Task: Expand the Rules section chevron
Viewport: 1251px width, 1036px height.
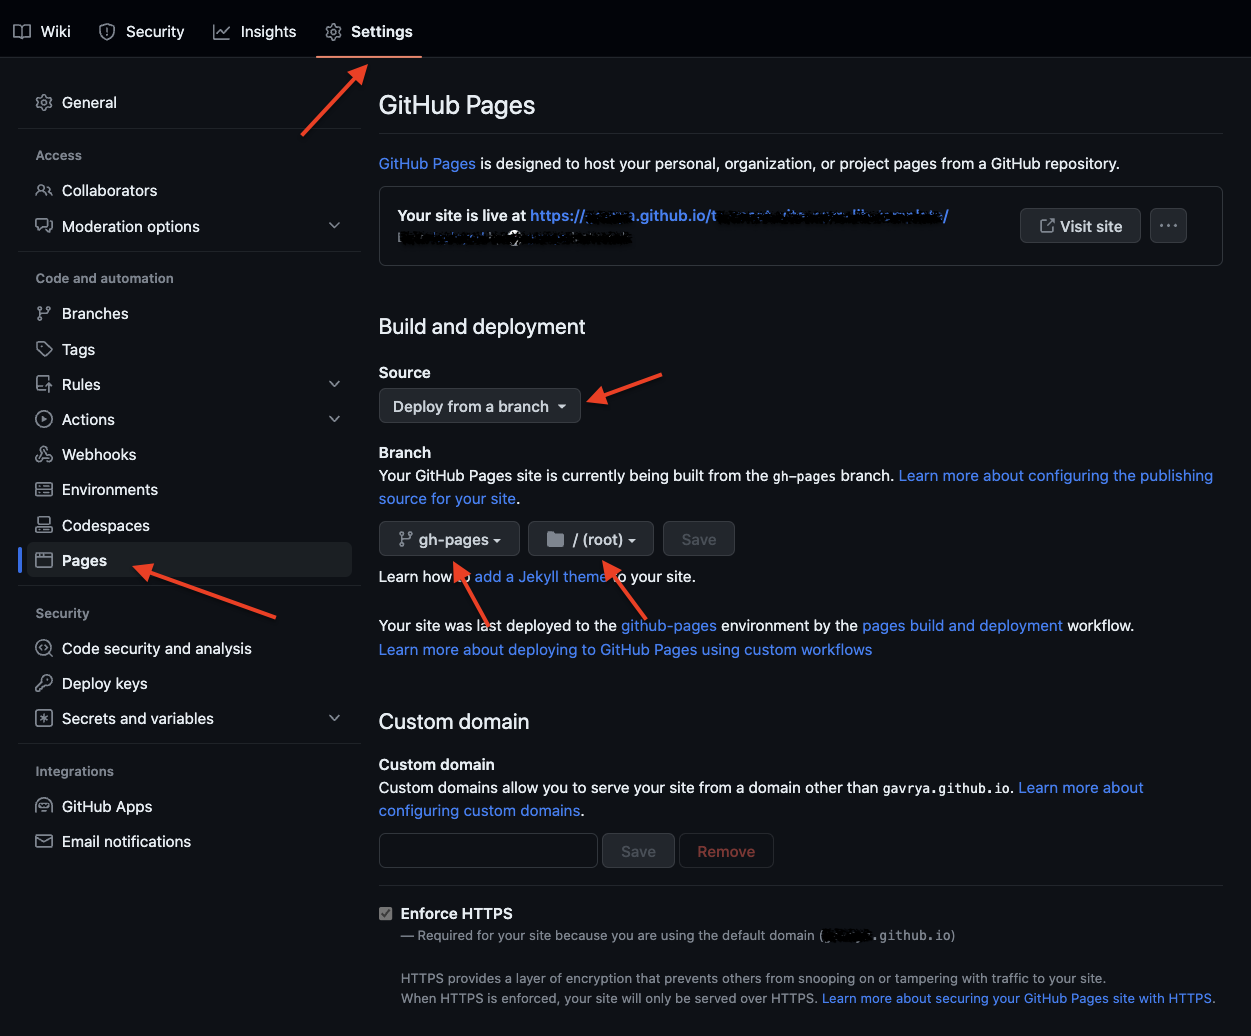Action: point(335,384)
